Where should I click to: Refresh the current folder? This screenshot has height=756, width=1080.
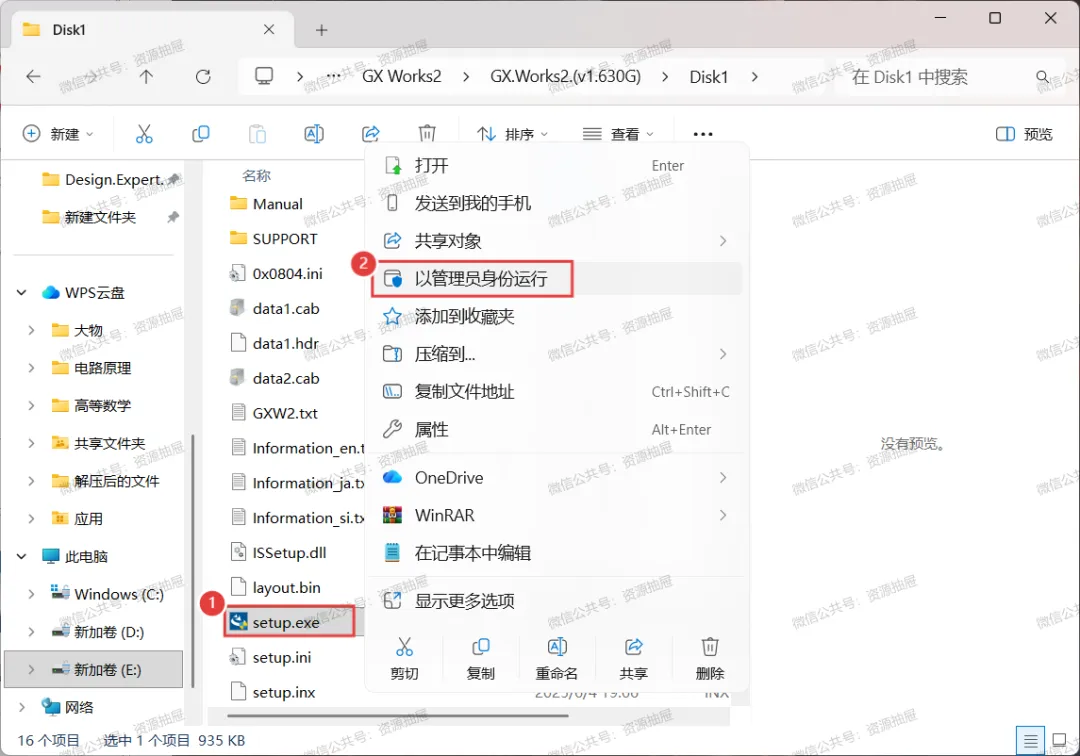click(x=203, y=76)
